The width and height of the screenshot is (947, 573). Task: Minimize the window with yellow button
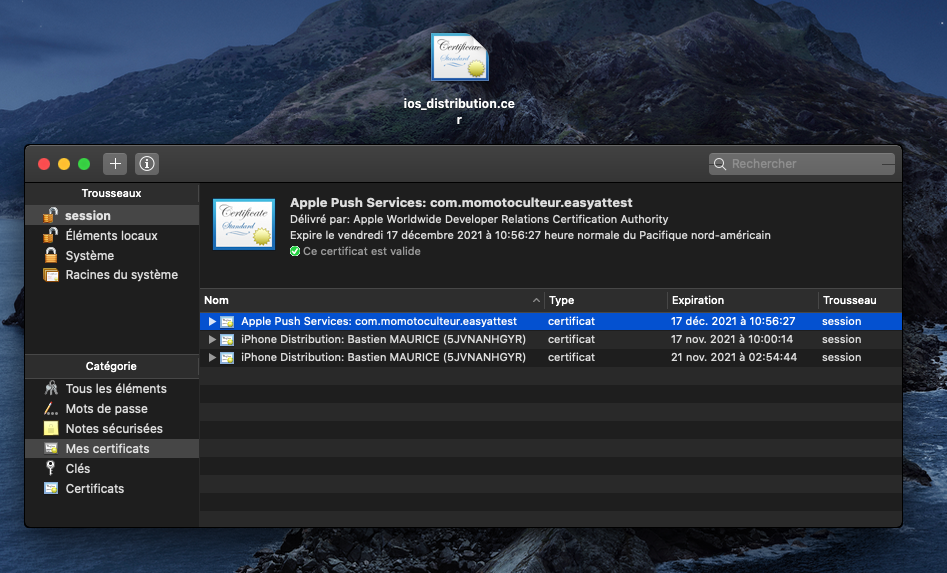point(64,164)
